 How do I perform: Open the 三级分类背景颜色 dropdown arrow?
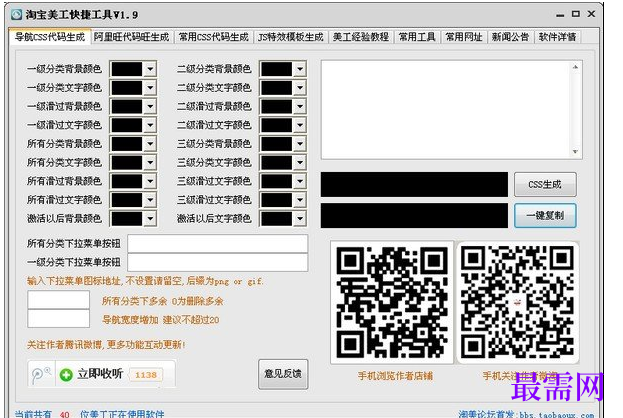[x=300, y=143]
